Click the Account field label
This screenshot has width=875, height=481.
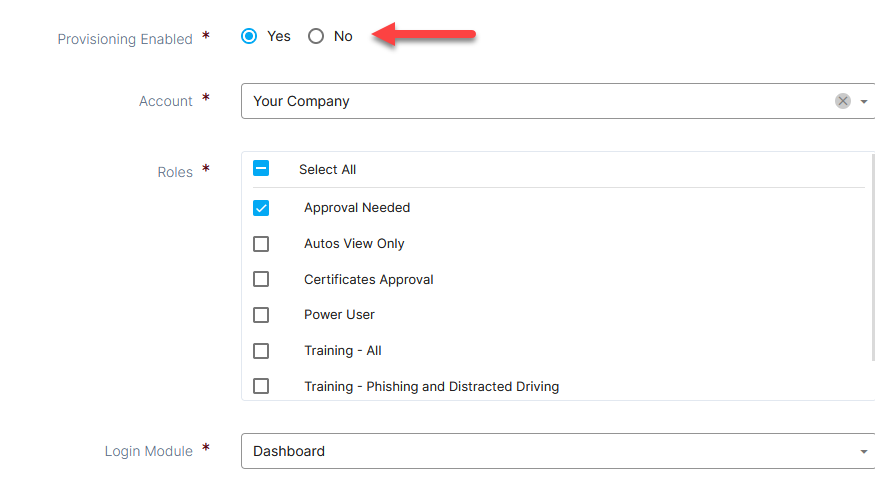(166, 101)
